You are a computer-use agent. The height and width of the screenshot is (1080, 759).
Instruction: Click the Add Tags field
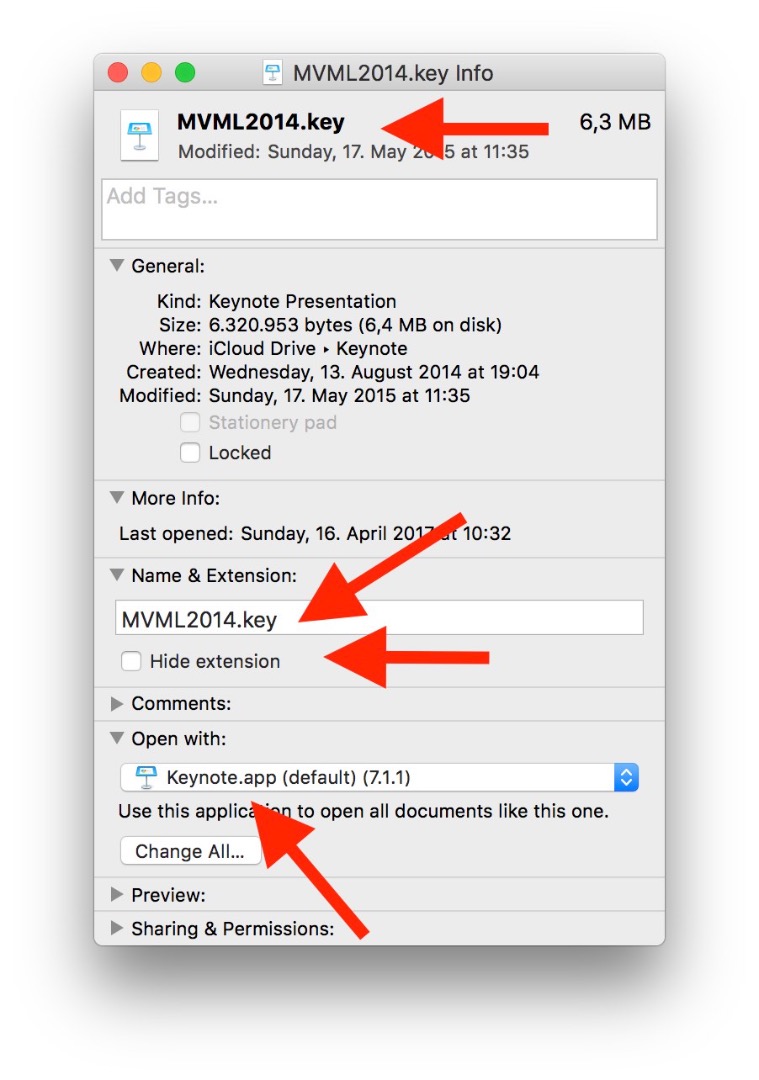[379, 209]
